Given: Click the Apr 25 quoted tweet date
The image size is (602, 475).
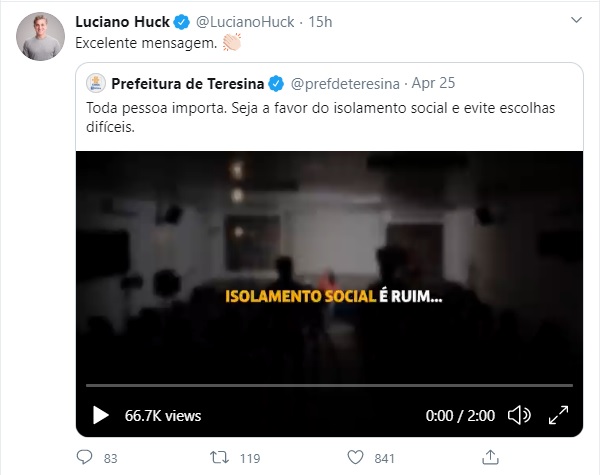Looking at the screenshot, I should pyautogui.click(x=433, y=83).
